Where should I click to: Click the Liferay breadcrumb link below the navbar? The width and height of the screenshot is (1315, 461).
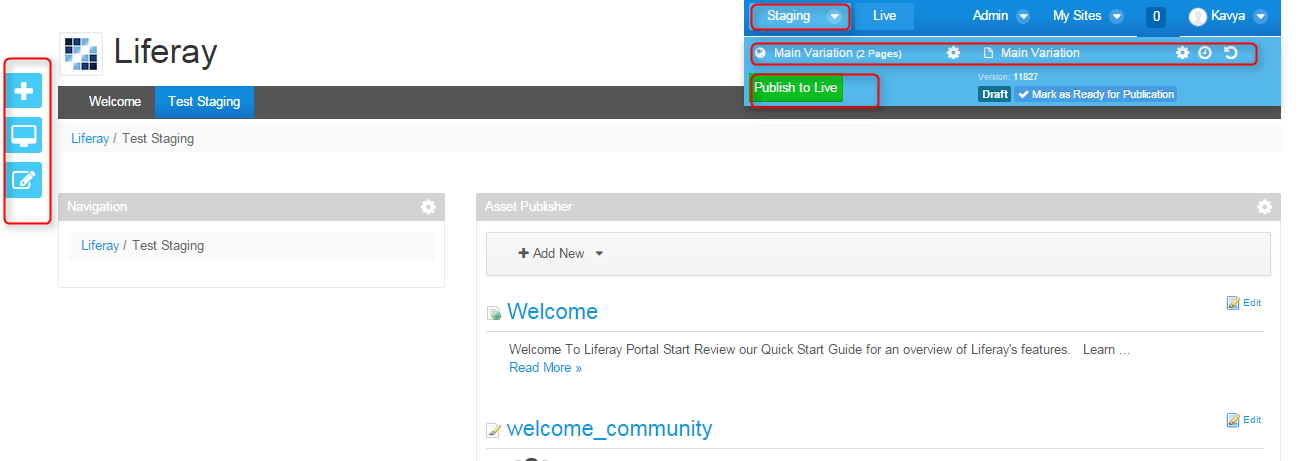coord(90,139)
